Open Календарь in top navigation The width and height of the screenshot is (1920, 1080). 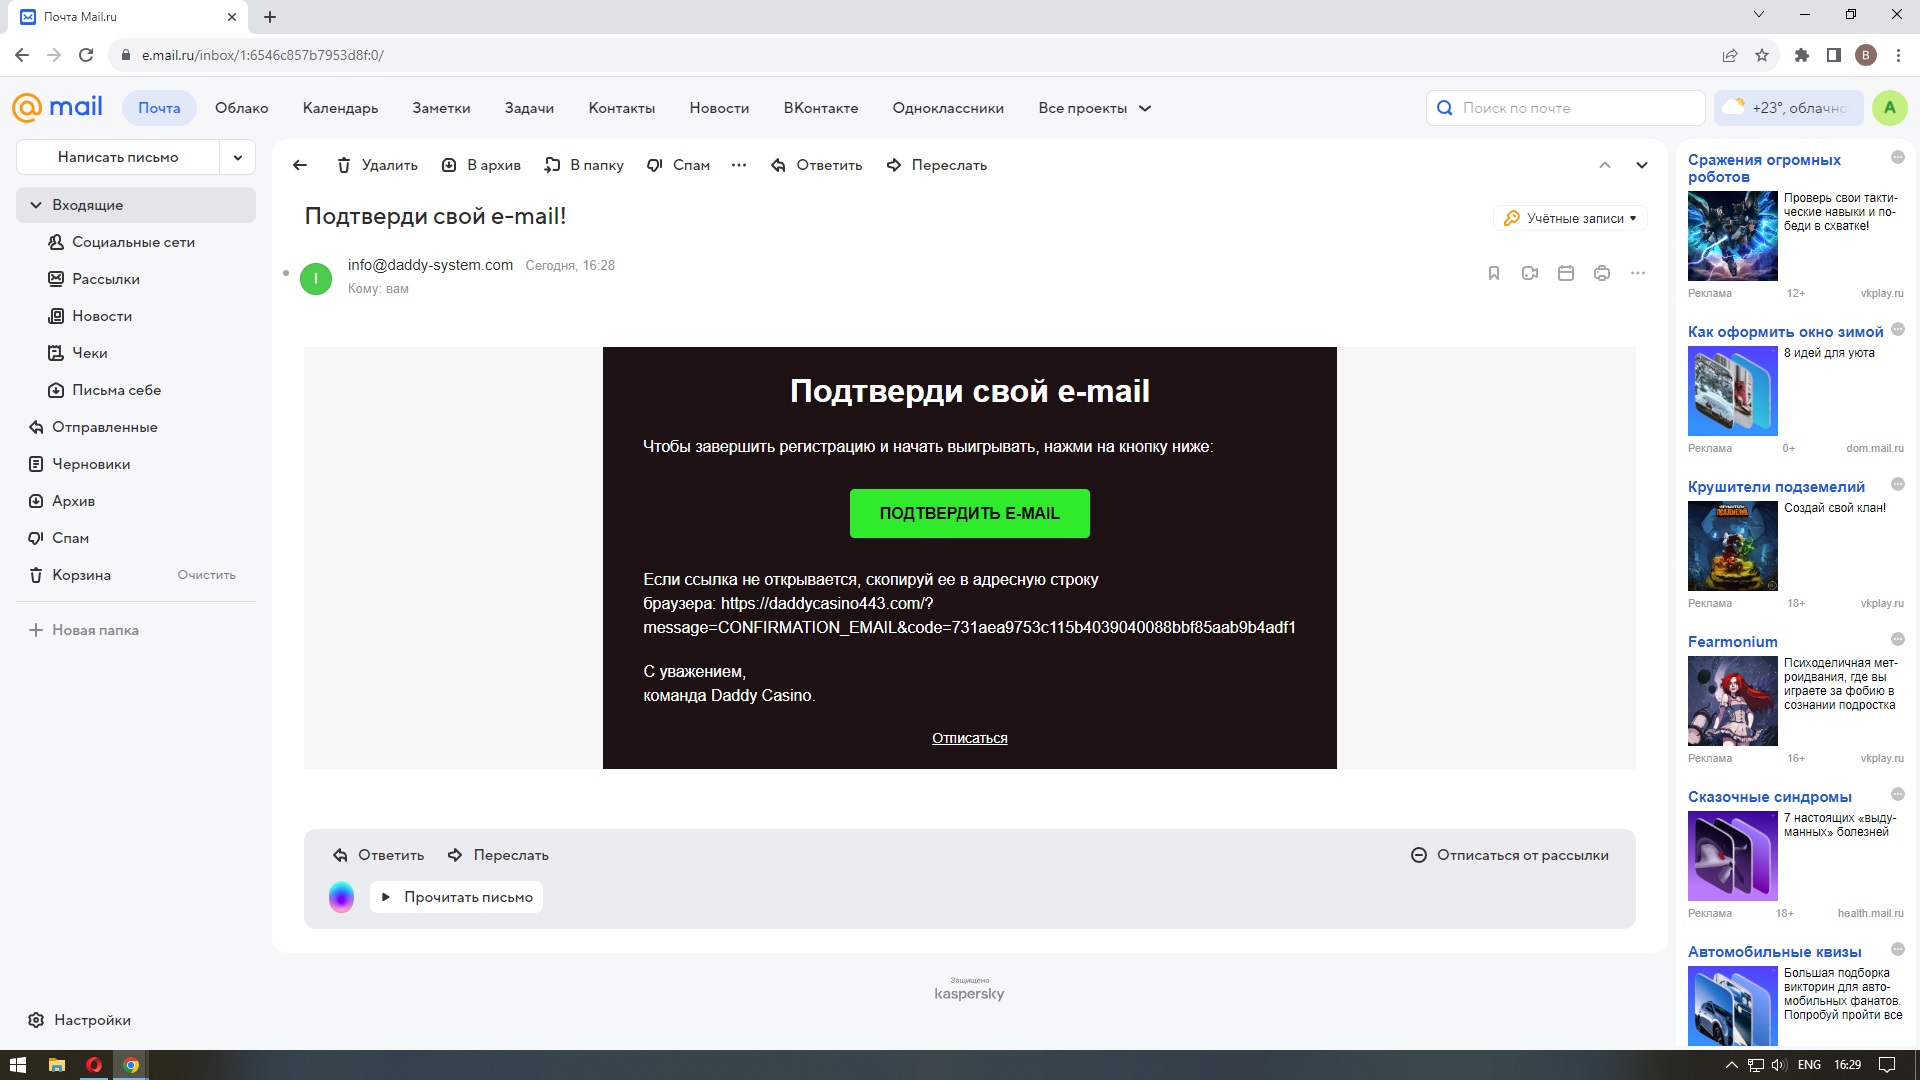click(340, 108)
